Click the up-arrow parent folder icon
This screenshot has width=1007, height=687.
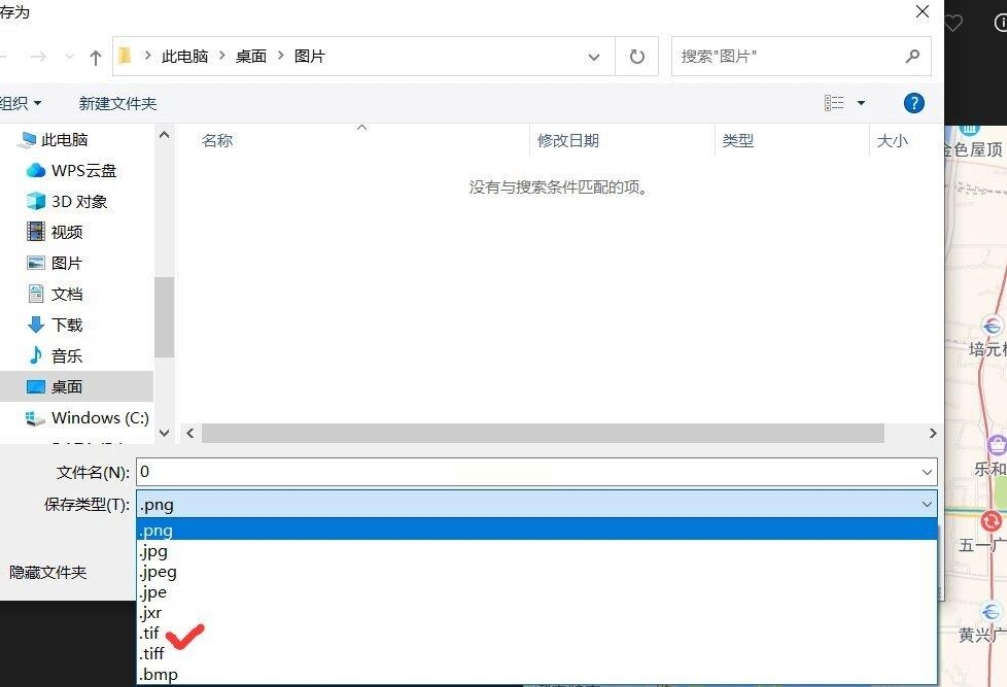click(x=96, y=57)
